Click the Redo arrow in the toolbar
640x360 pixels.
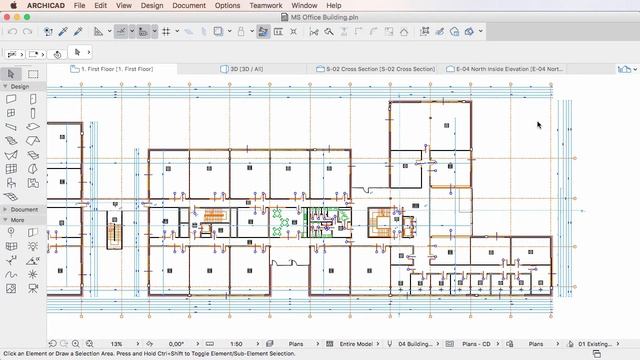point(27,31)
